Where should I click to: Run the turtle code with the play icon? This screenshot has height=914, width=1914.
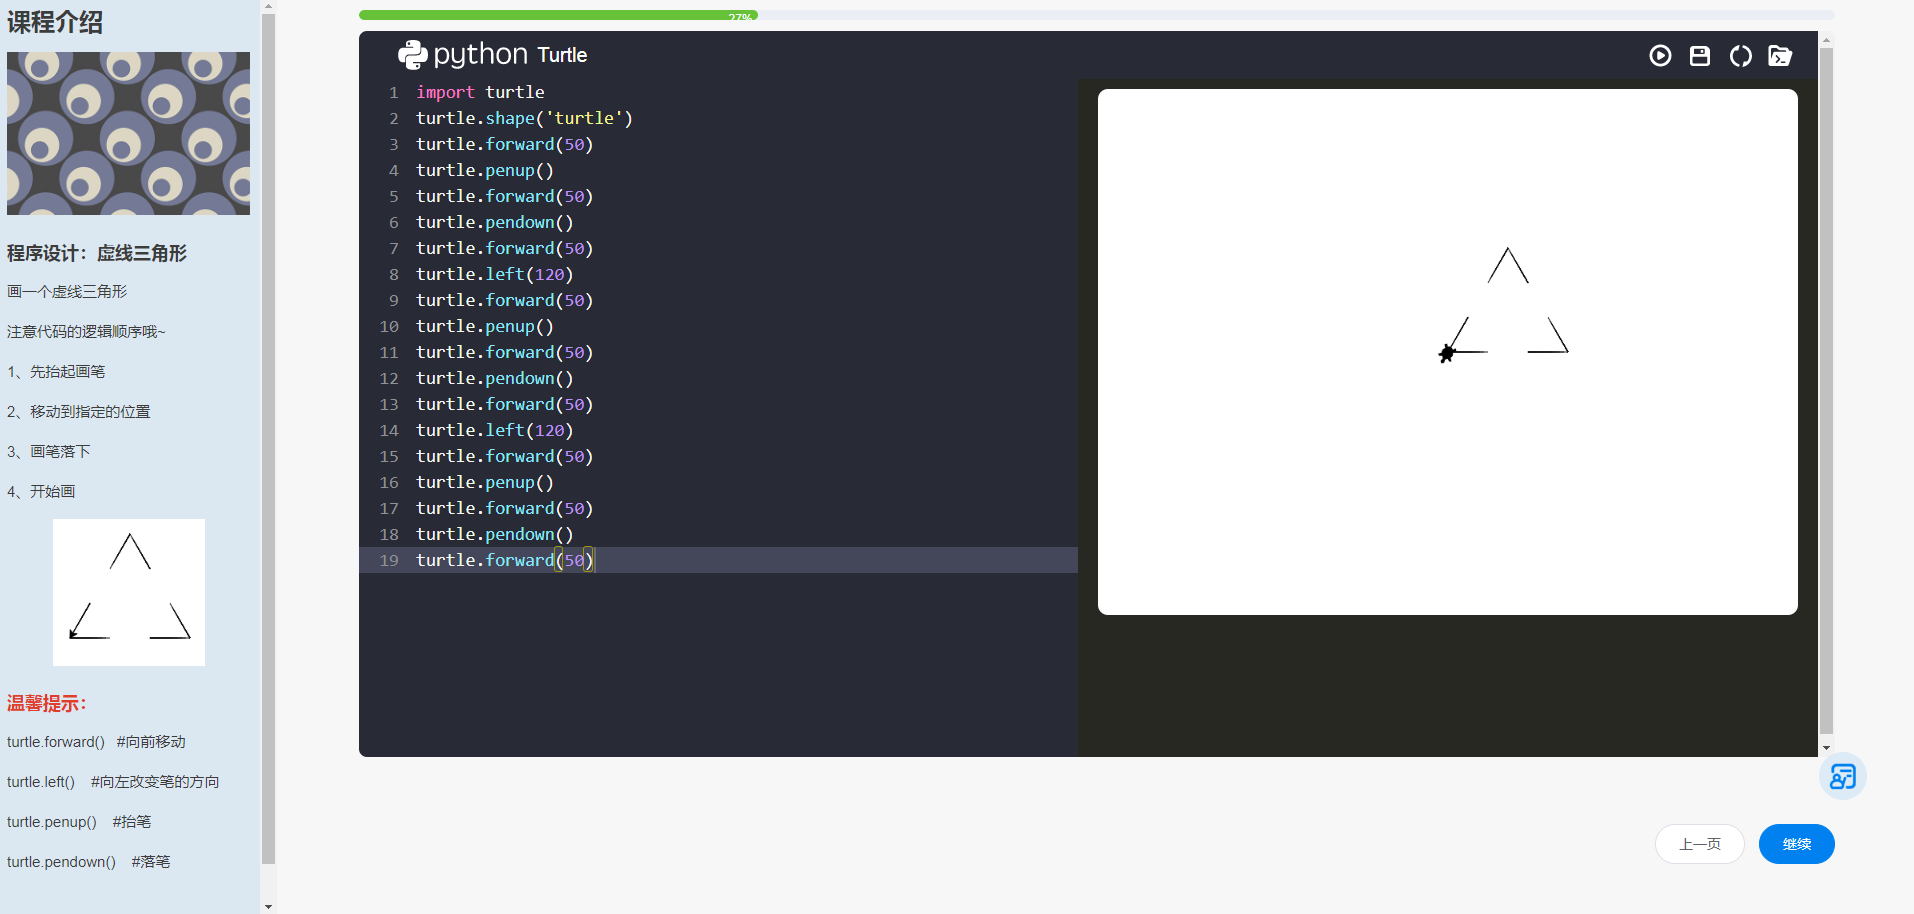click(x=1660, y=56)
